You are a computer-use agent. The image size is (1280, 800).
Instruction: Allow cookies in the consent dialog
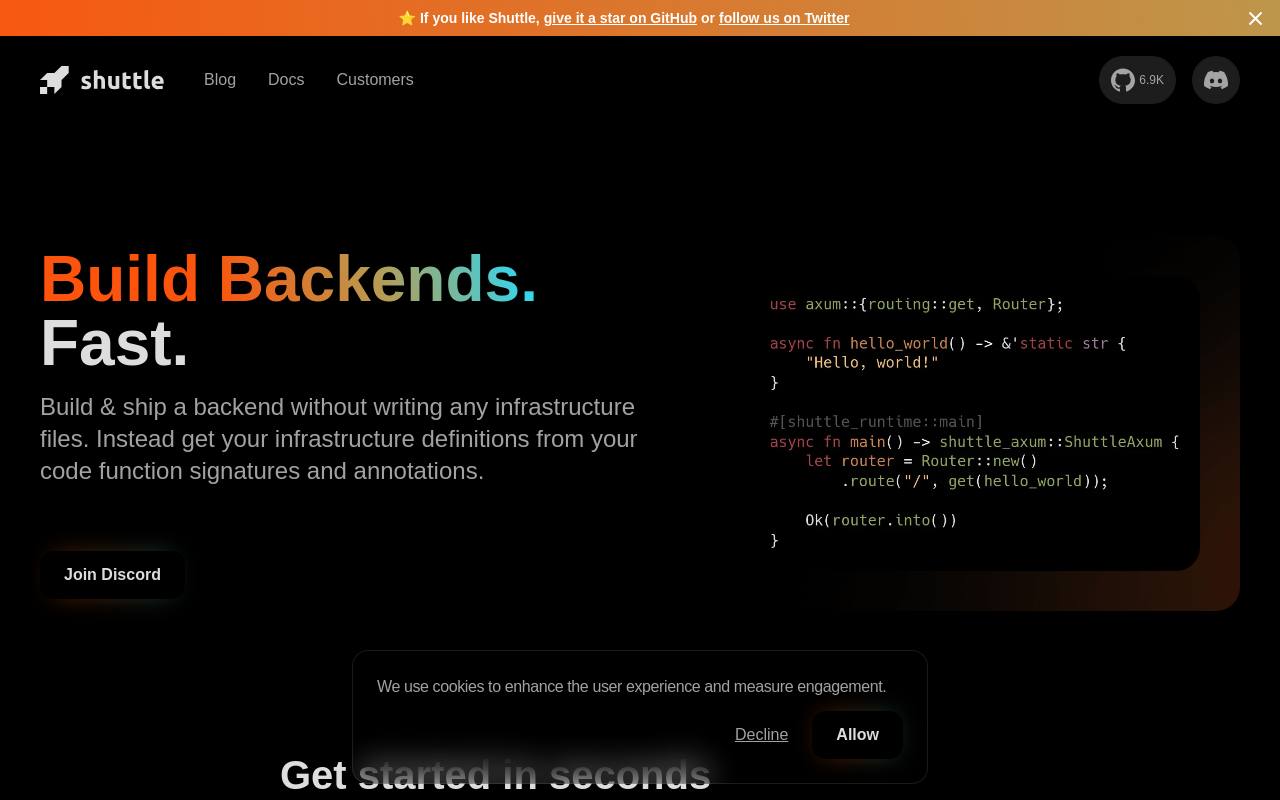click(x=857, y=735)
